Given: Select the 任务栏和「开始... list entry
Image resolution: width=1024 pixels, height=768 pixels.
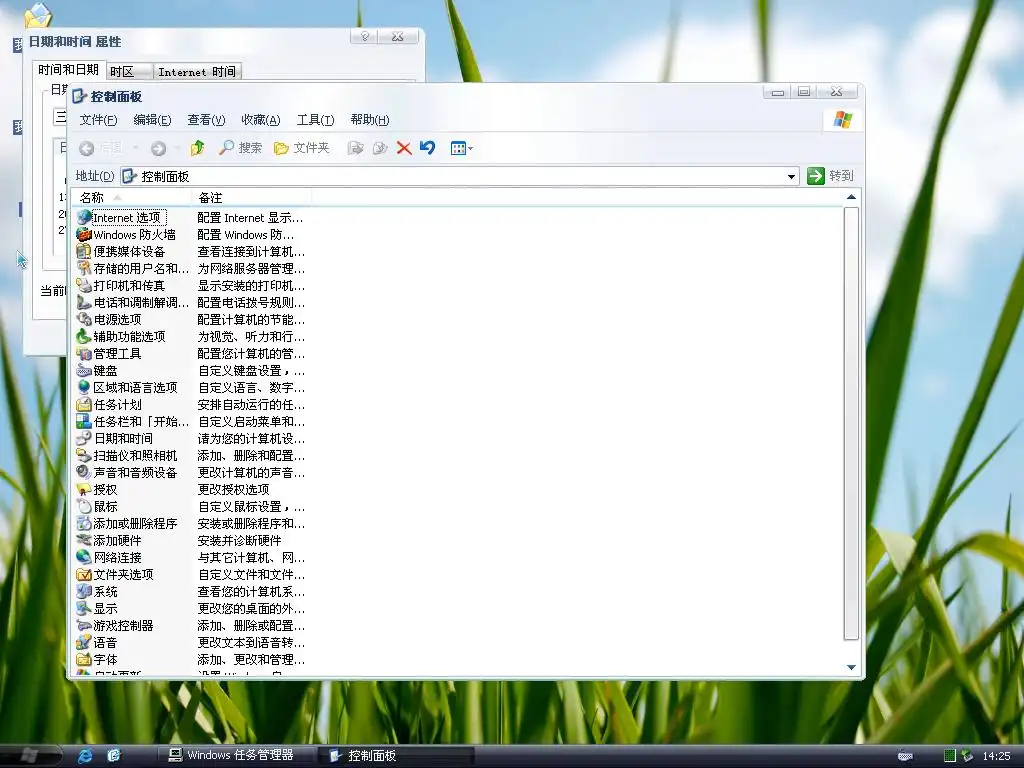Looking at the screenshot, I should click(133, 421).
